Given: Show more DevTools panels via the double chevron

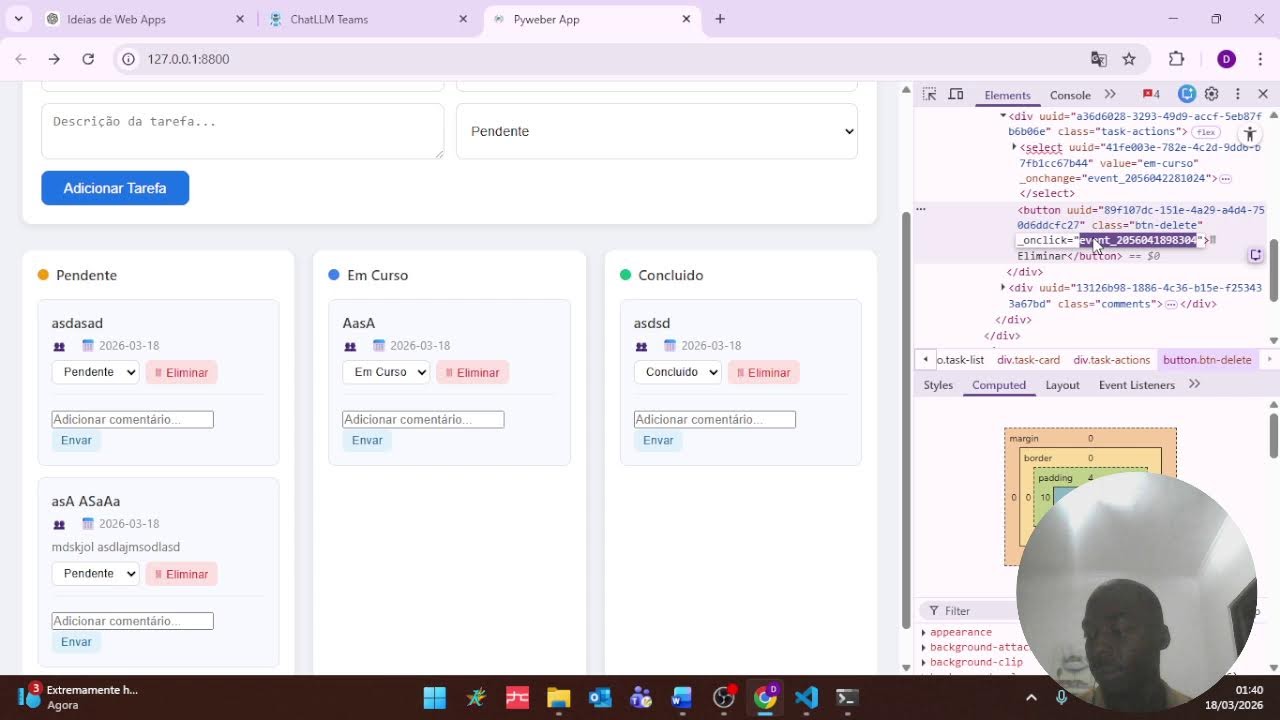Looking at the screenshot, I should pos(1110,94).
